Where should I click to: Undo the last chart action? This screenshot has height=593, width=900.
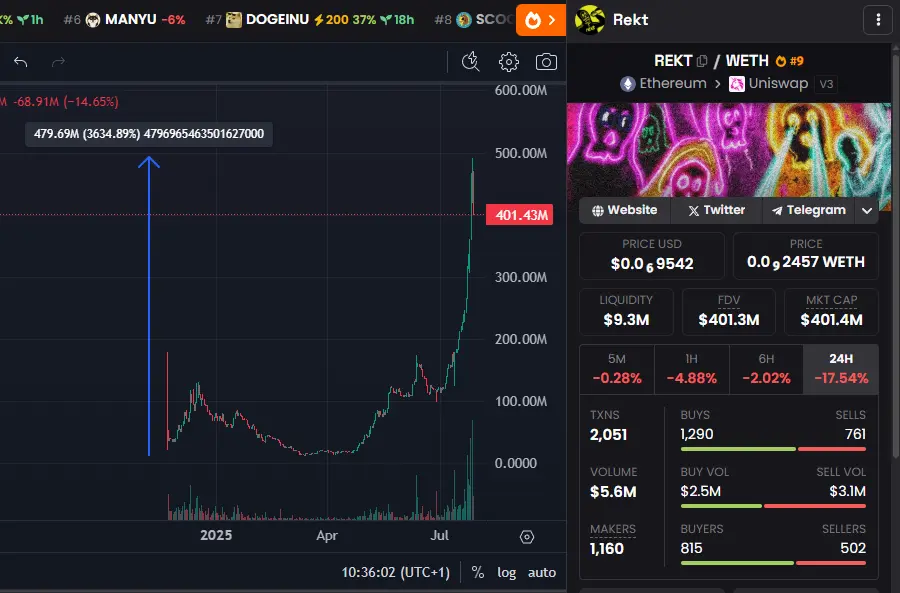pyautogui.click(x=21, y=62)
